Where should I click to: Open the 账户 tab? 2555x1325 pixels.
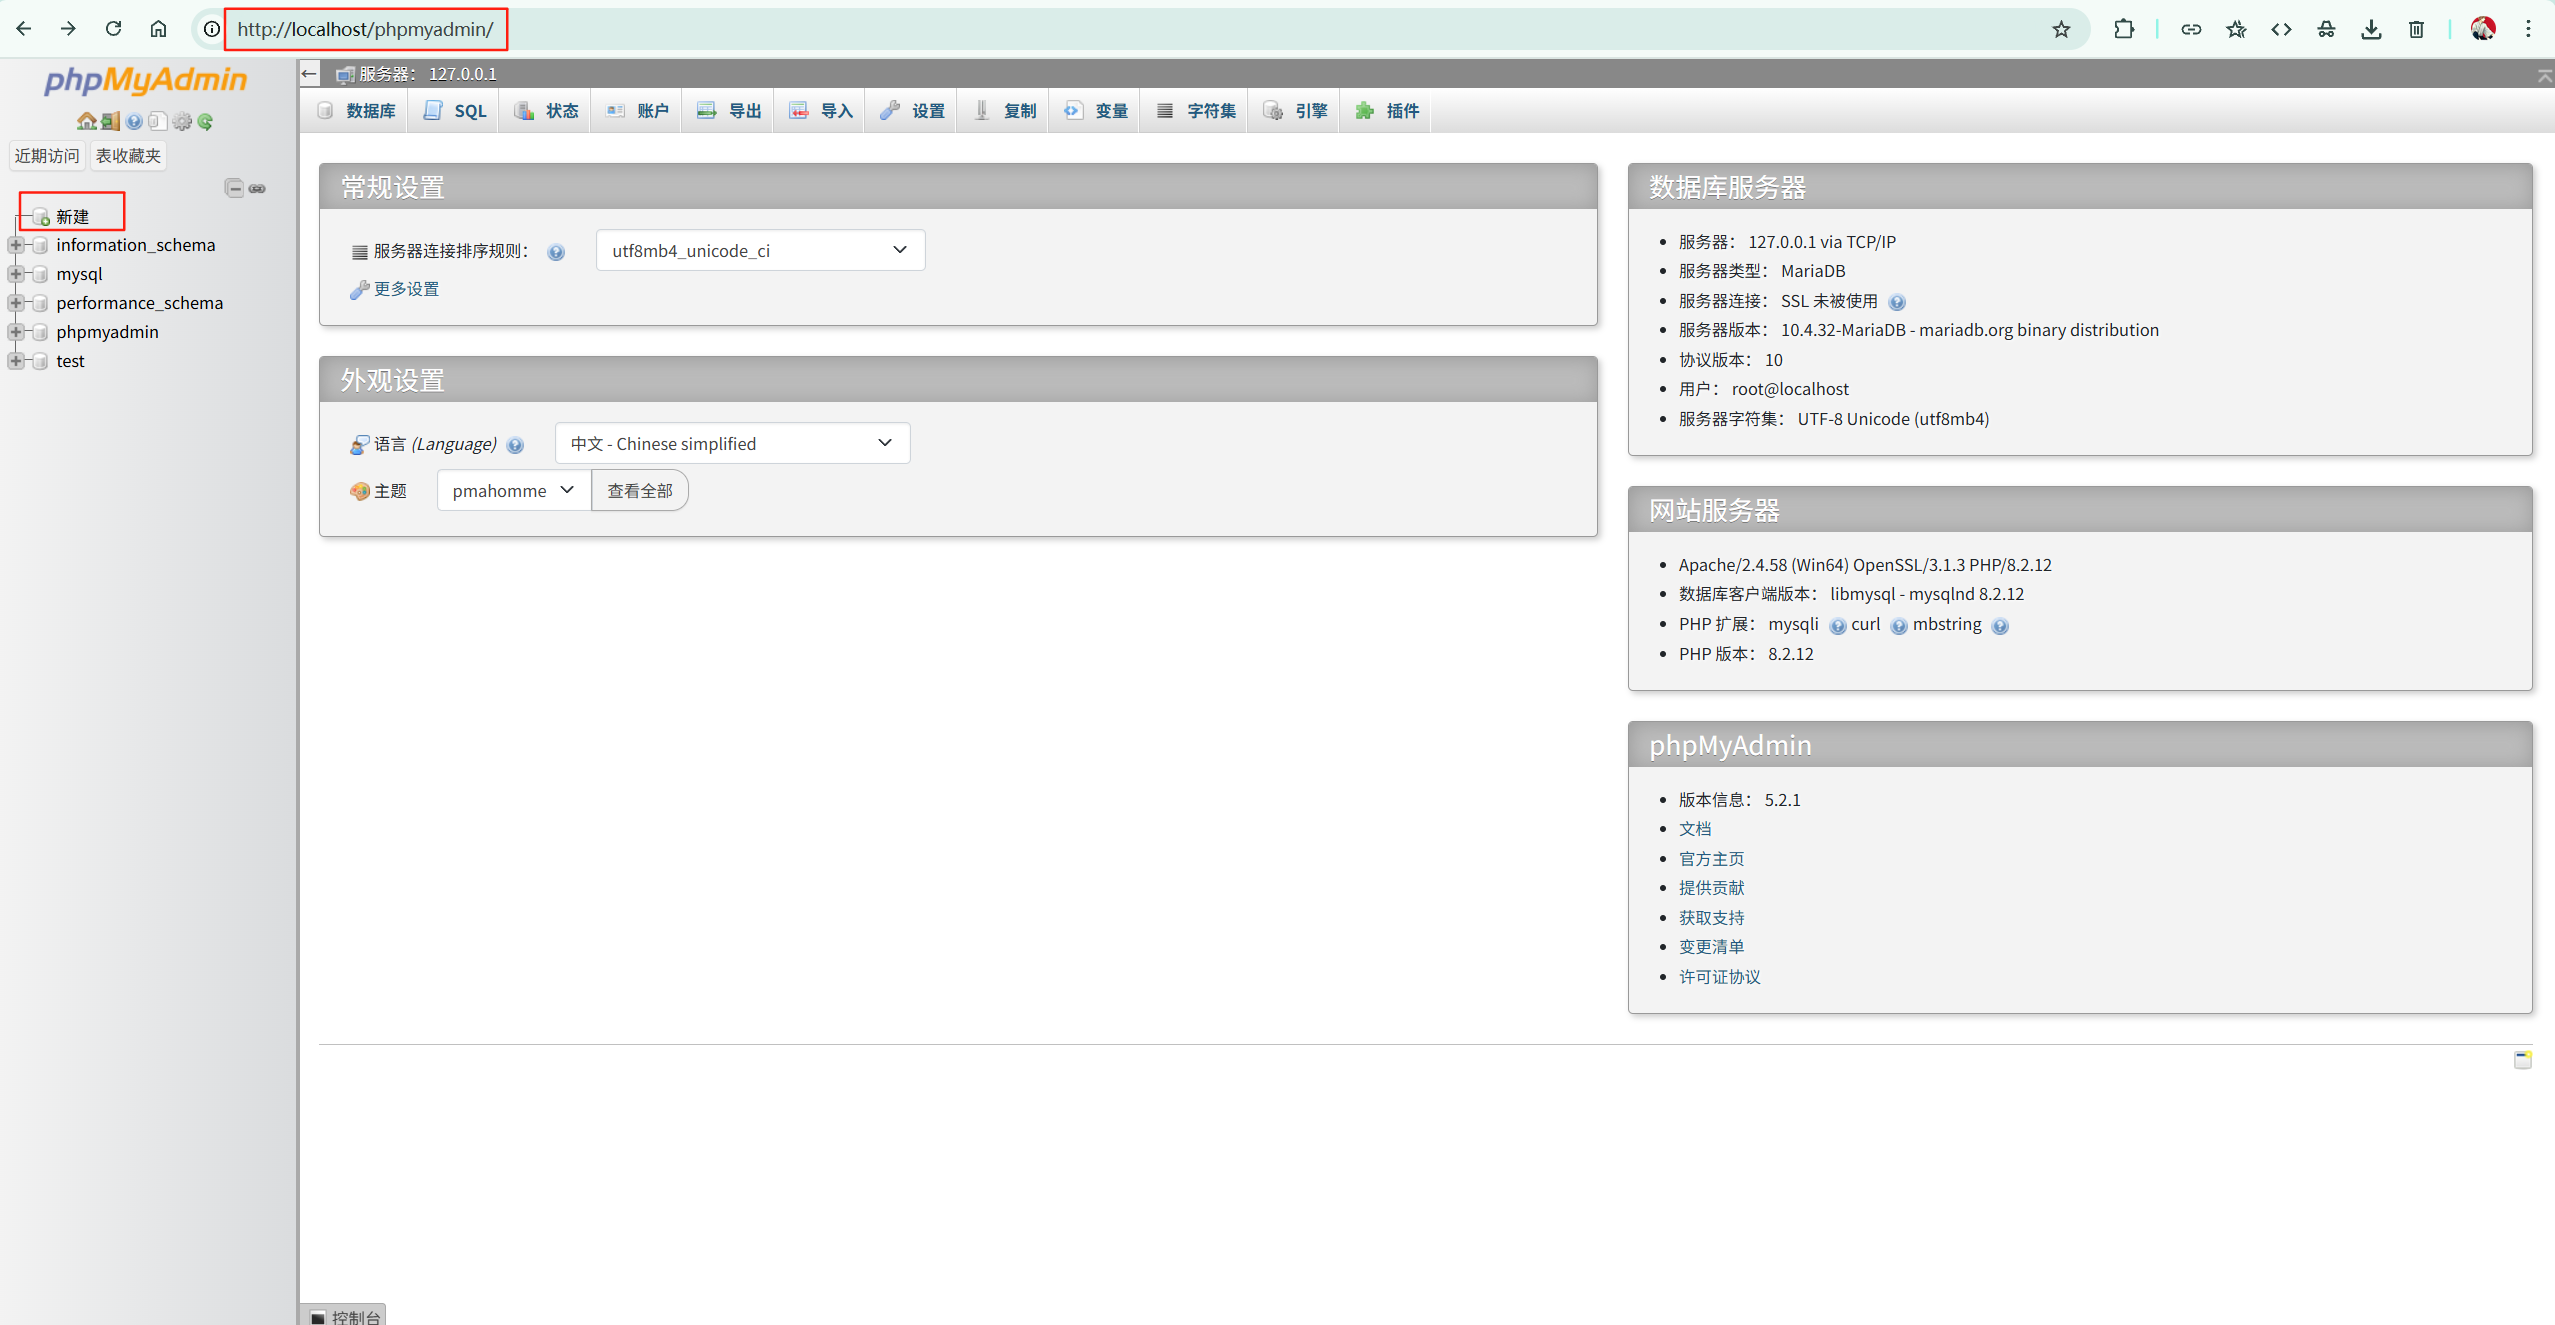(637, 111)
